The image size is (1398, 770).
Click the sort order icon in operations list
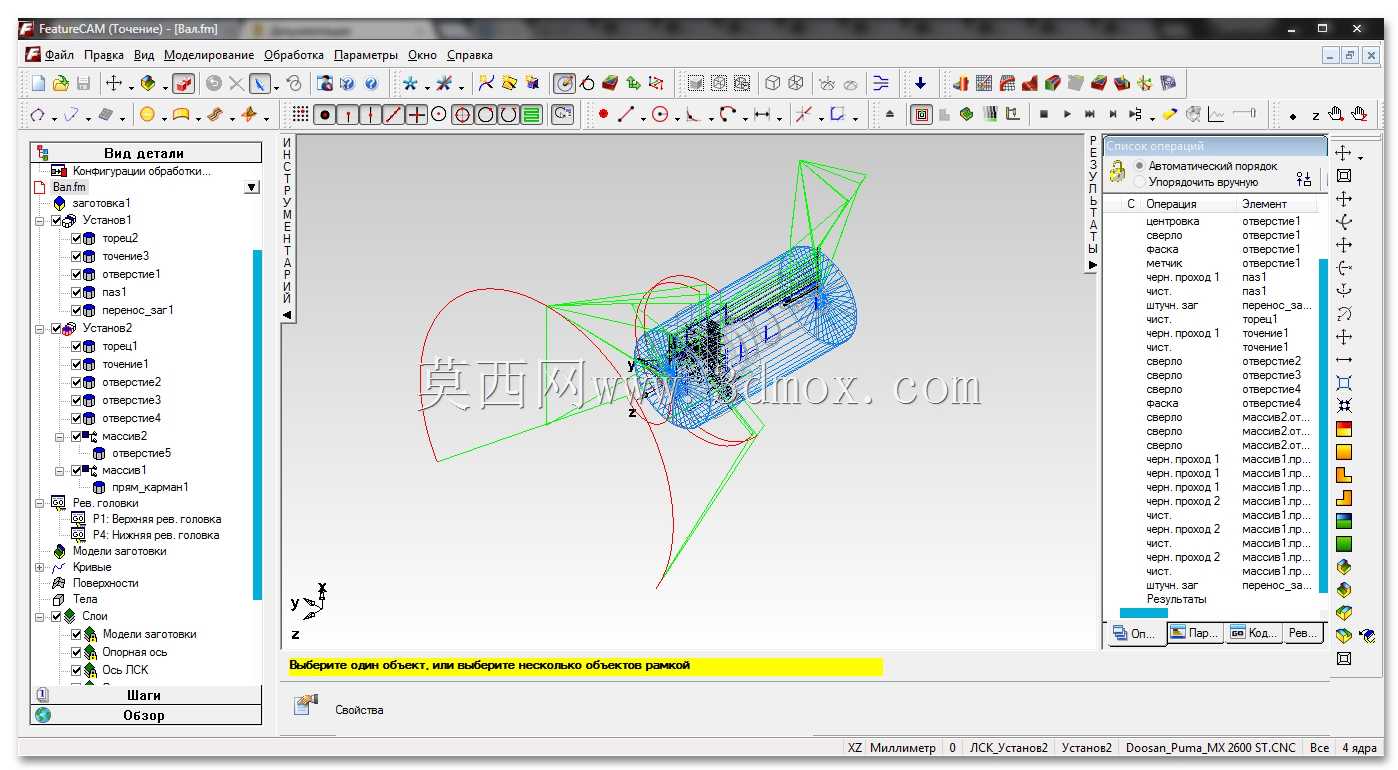[1303, 179]
